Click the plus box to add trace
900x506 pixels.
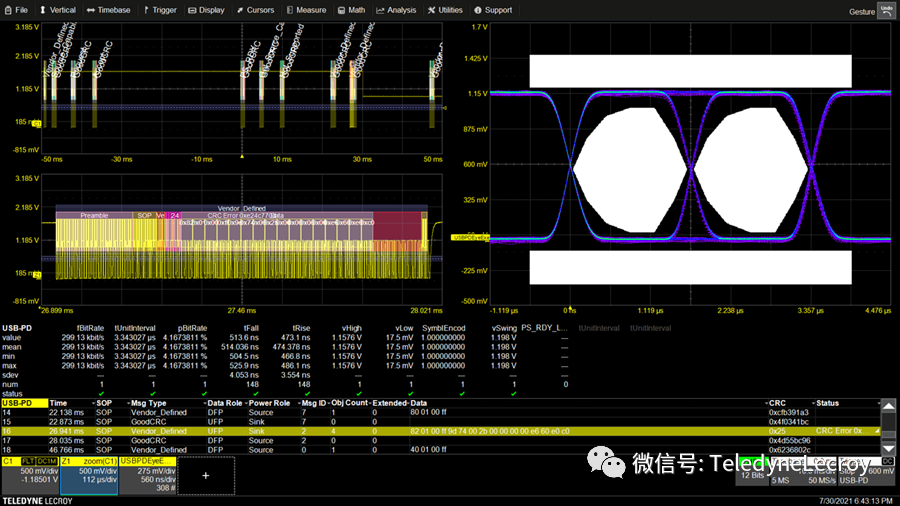coord(206,477)
